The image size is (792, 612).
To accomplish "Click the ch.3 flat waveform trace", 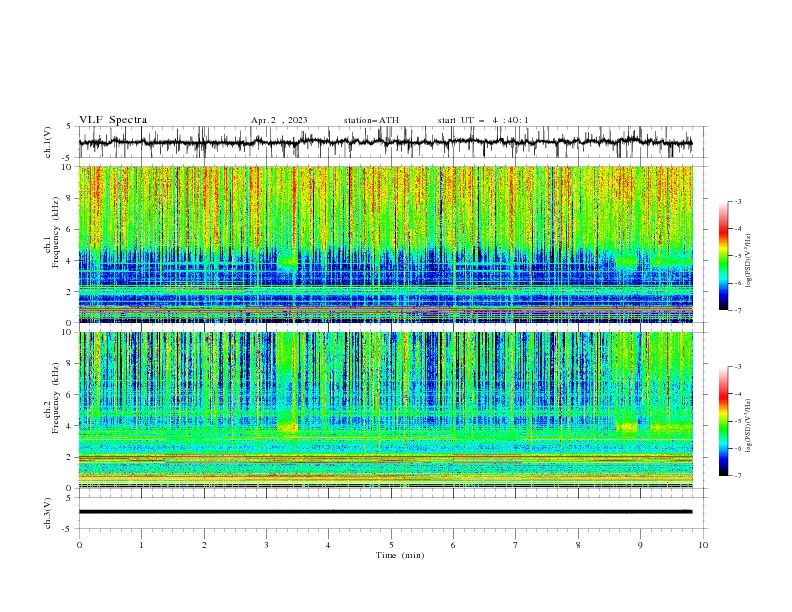I will (385, 512).
